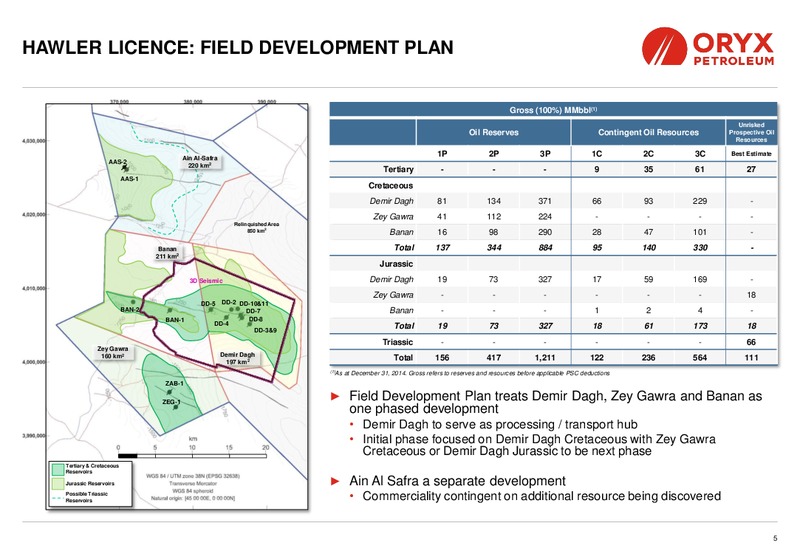
Task: Click the slide title Hawler Licence: Field Development Plan
Action: [238, 47]
